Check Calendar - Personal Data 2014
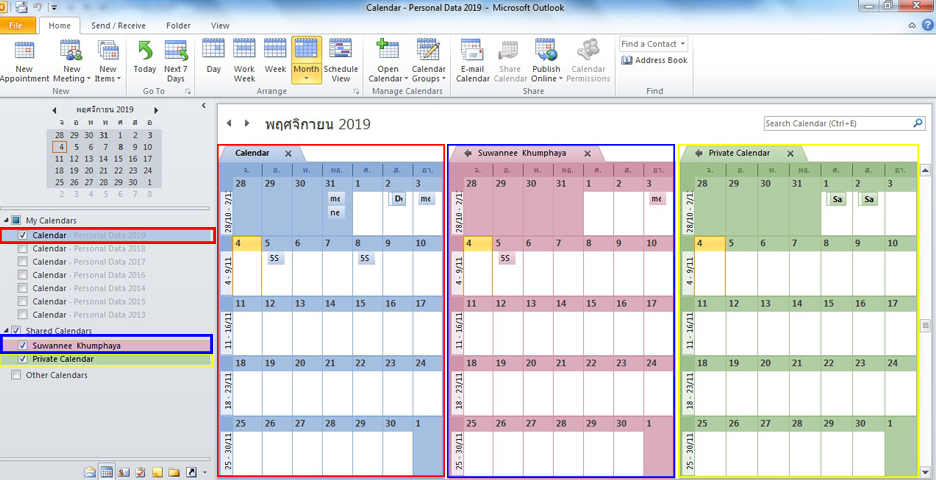 click(x=23, y=288)
